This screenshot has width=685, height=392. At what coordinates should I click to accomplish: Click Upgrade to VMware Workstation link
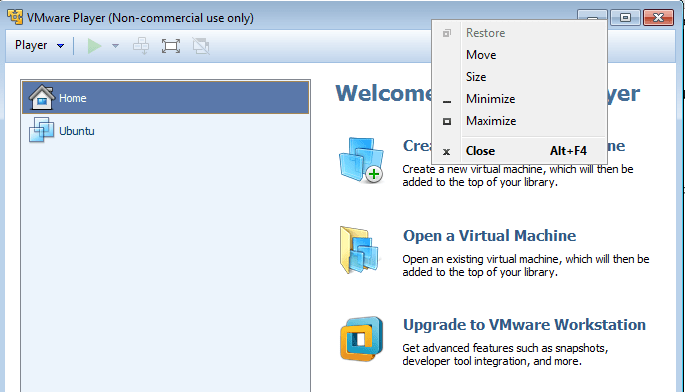pos(524,325)
